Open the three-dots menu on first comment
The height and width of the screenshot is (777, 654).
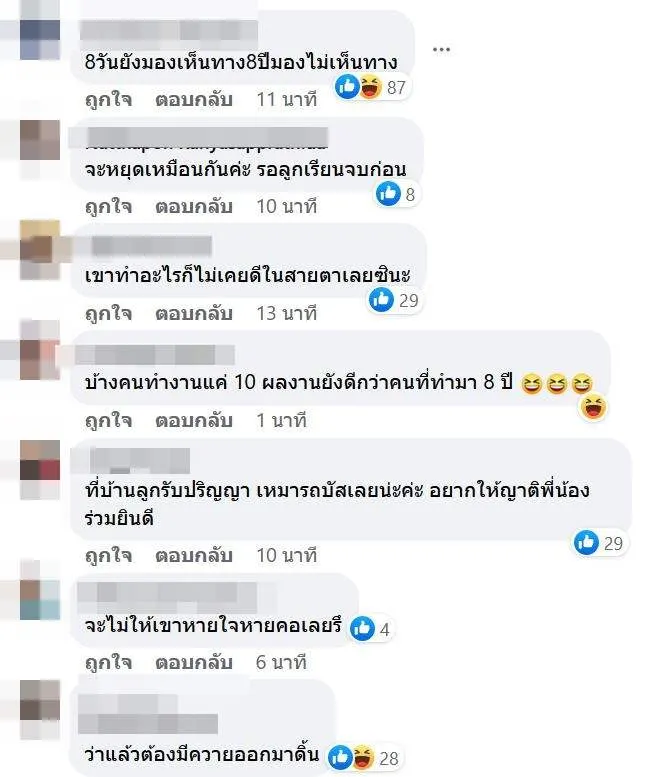click(x=441, y=49)
